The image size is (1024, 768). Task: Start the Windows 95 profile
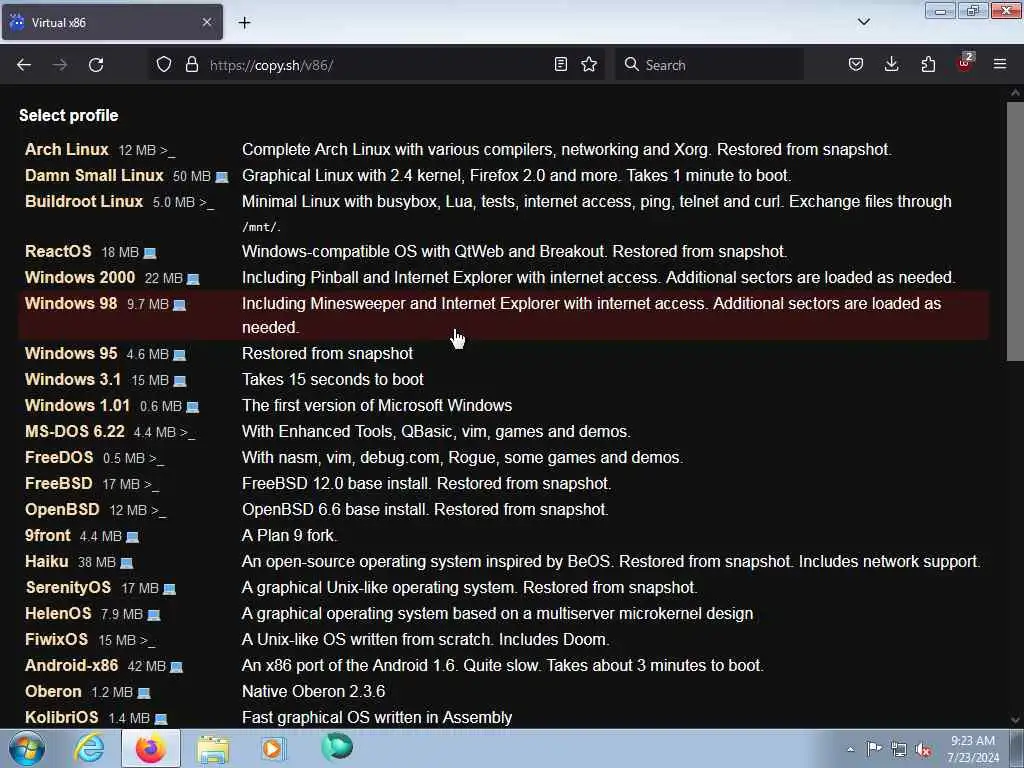[71, 353]
